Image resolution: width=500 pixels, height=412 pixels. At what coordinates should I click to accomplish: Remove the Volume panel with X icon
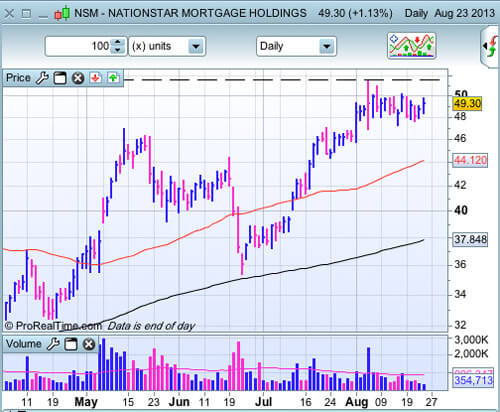[x=89, y=344]
